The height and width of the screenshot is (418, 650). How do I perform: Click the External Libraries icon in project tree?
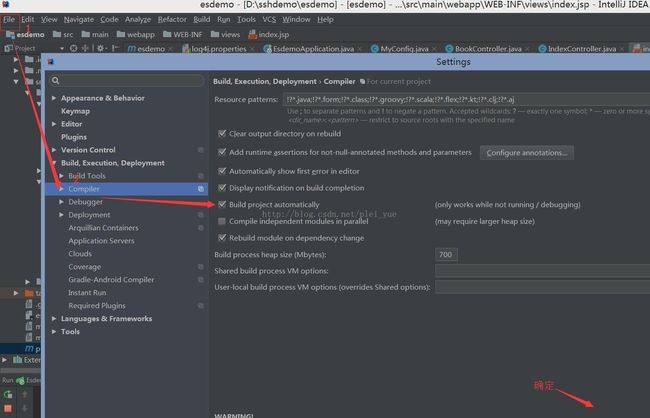17,360
